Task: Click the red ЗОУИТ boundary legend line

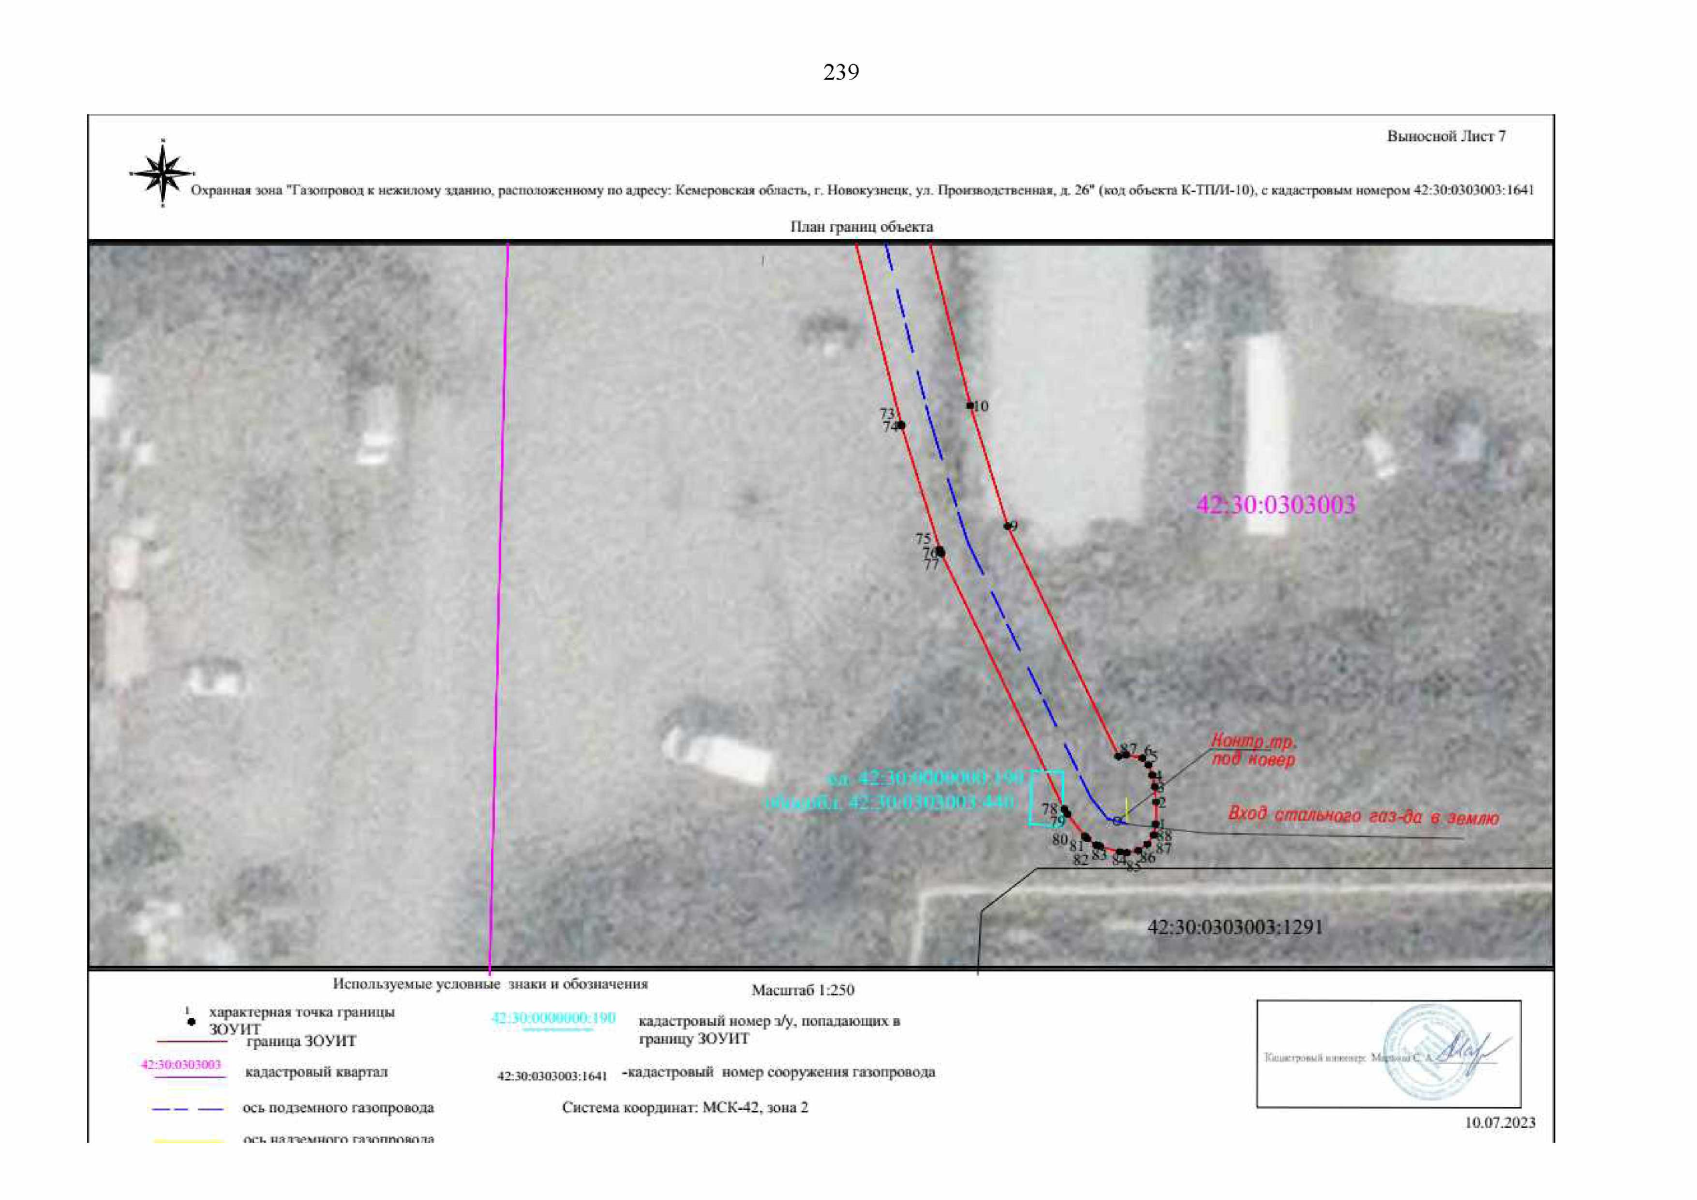Action: pyautogui.click(x=191, y=1042)
